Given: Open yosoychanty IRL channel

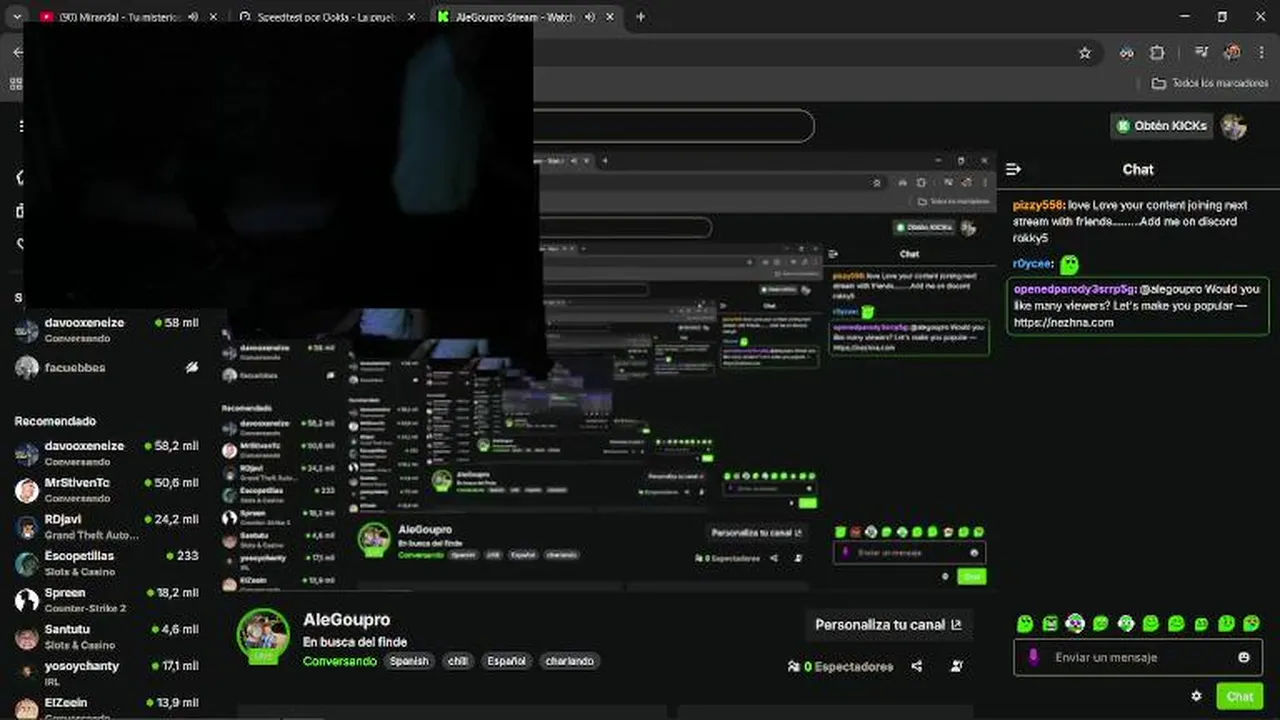Looking at the screenshot, I should click(108, 673).
